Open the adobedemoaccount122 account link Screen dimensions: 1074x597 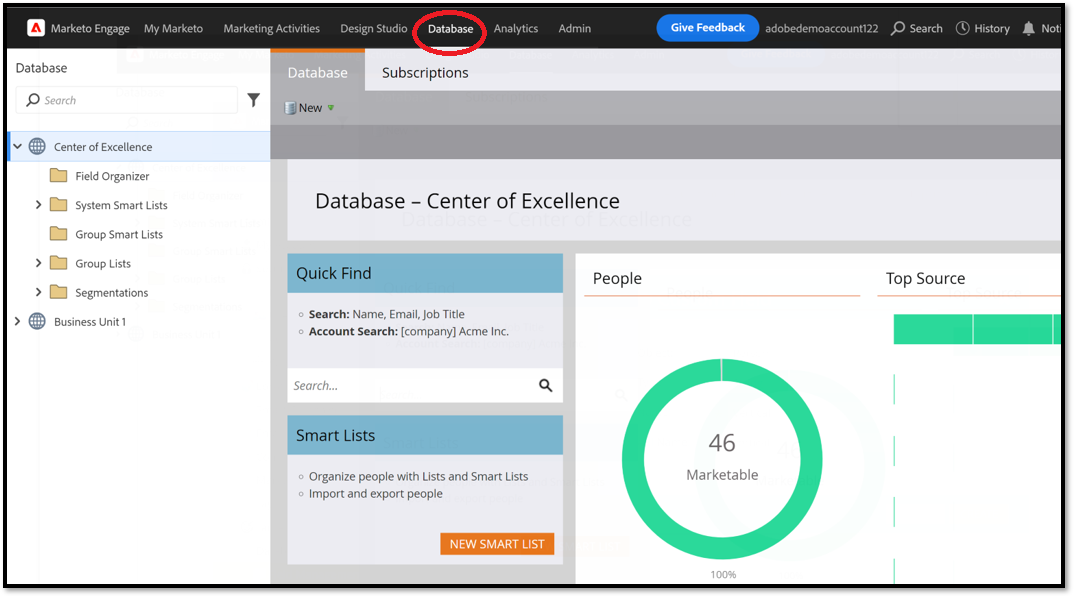(x=821, y=29)
